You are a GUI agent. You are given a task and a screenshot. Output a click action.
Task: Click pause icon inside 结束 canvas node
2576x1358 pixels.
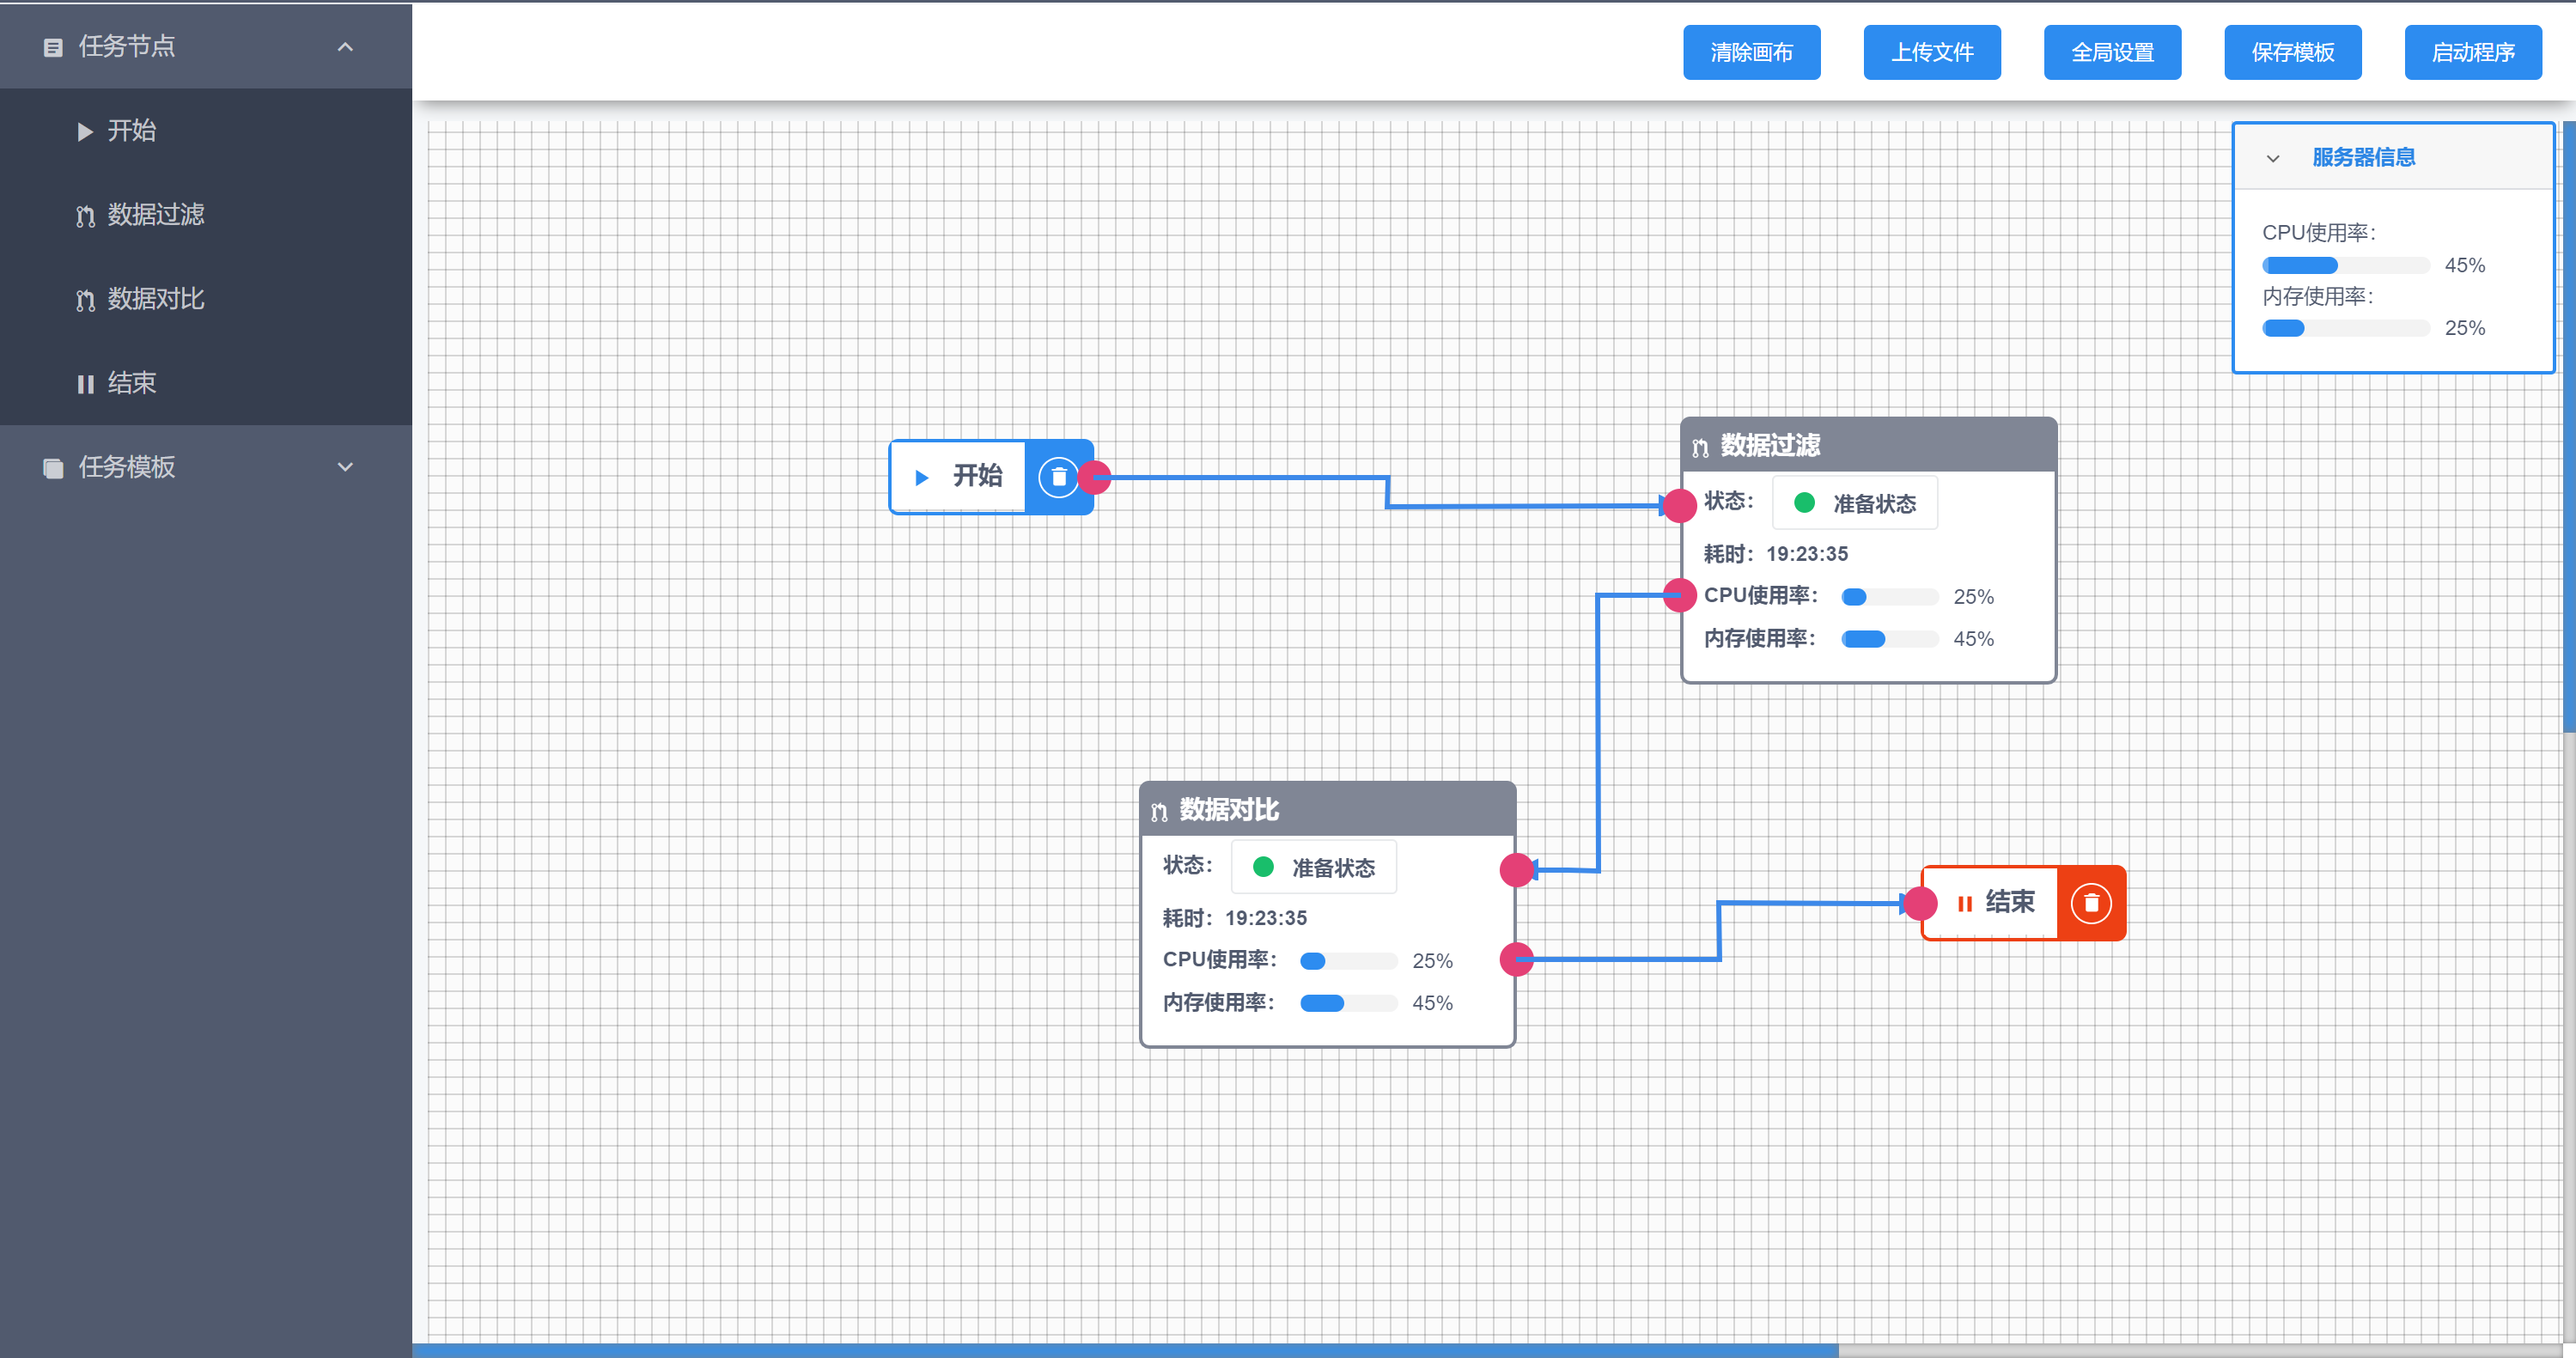[1964, 903]
